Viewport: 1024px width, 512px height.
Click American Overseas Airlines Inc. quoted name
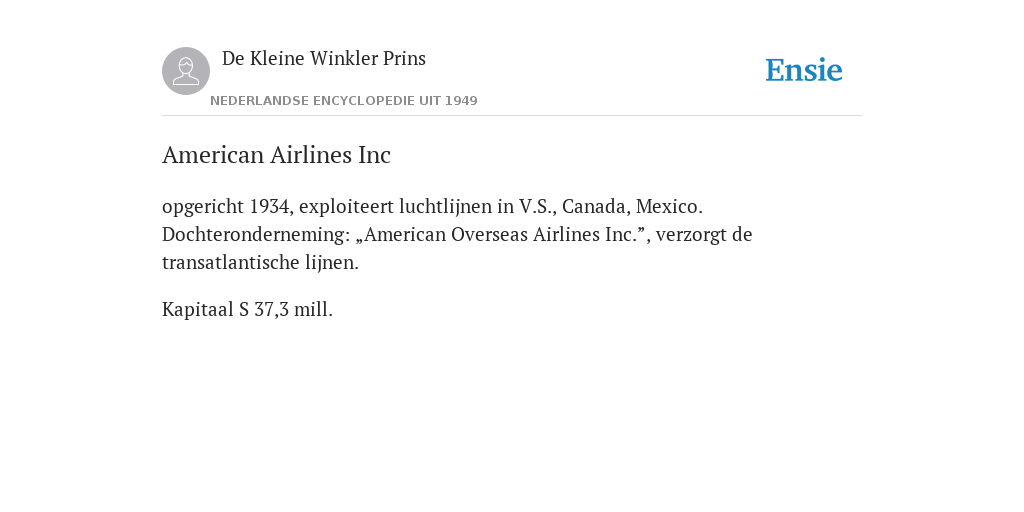tap(501, 234)
